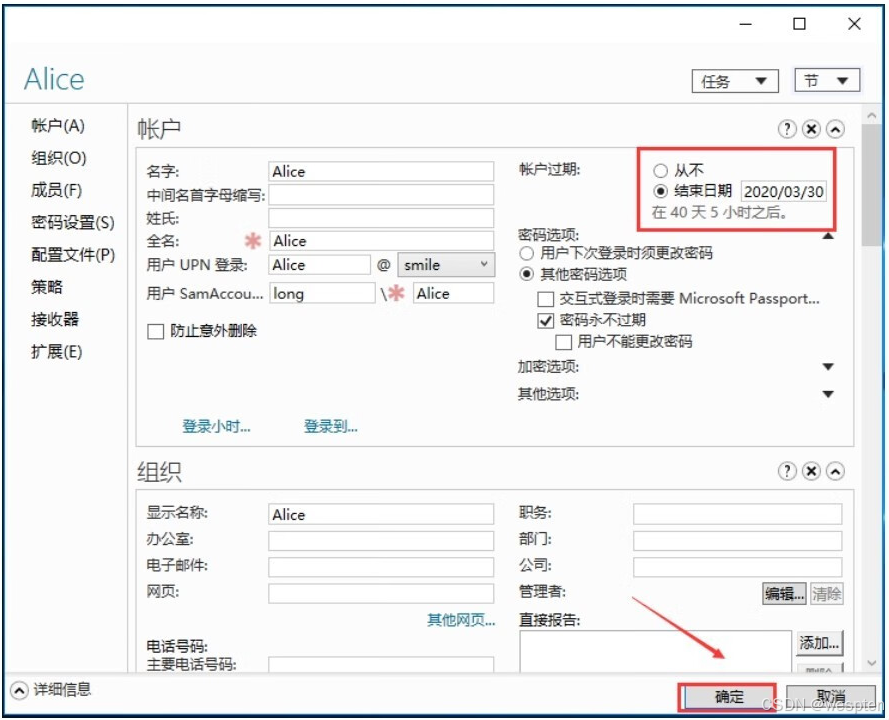889x720 pixels.
Task: Minimize the Alice properties window
Action: pos(746,24)
